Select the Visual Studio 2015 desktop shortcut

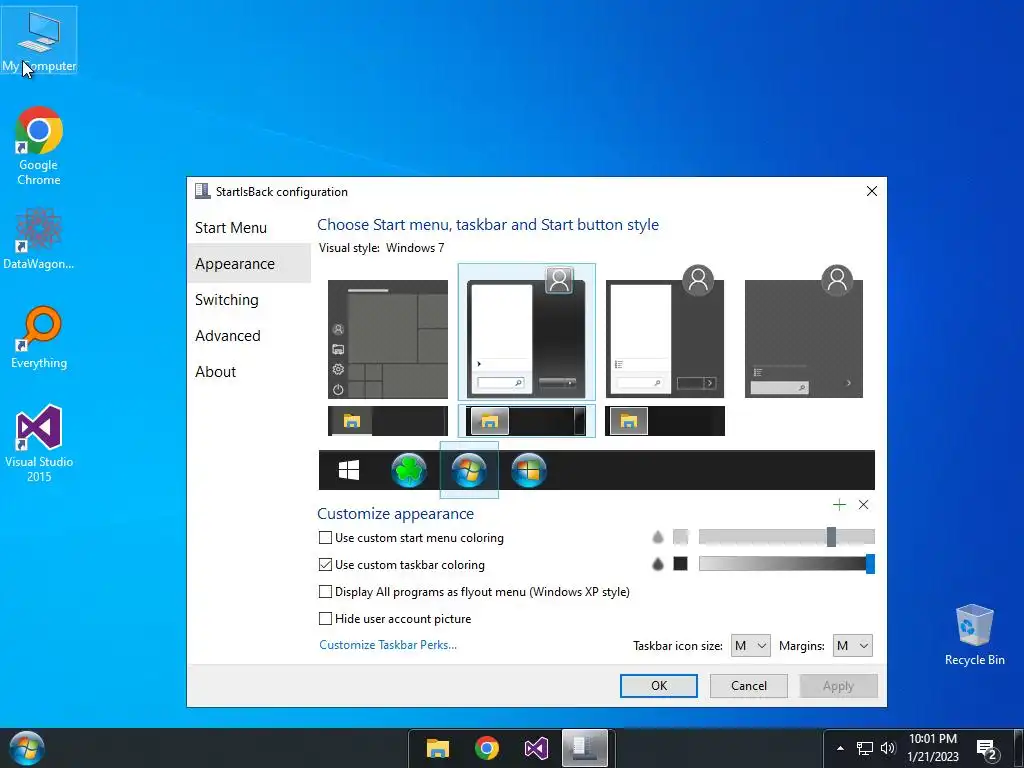[39, 443]
